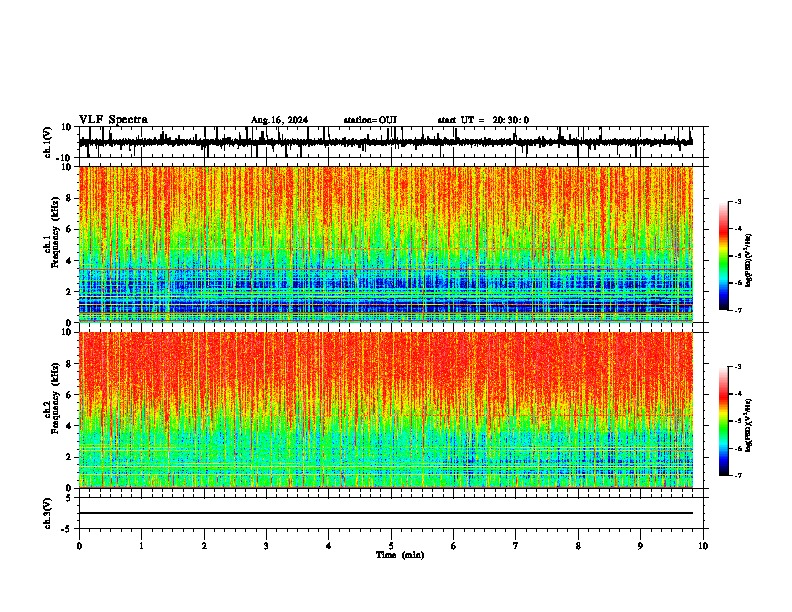The image size is (792, 612).
Task: Click time axis tick label "3"
Action: click(x=266, y=546)
